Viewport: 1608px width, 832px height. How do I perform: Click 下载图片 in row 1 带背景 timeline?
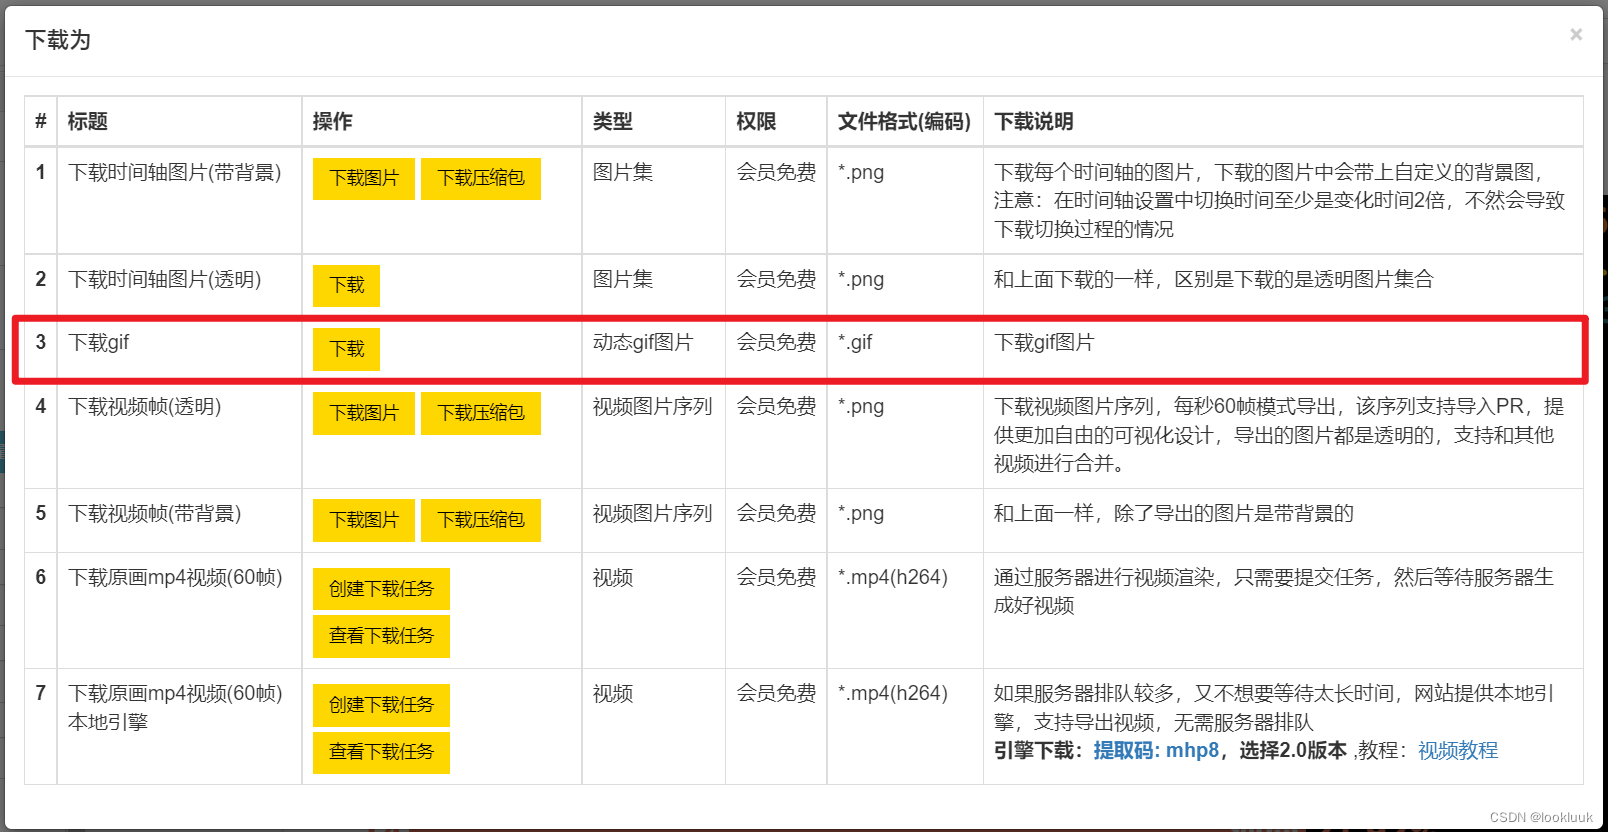[364, 178]
